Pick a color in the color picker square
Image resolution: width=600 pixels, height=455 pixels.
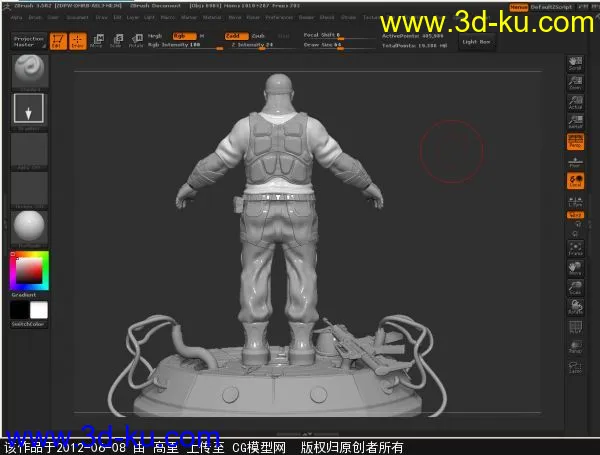point(29,270)
